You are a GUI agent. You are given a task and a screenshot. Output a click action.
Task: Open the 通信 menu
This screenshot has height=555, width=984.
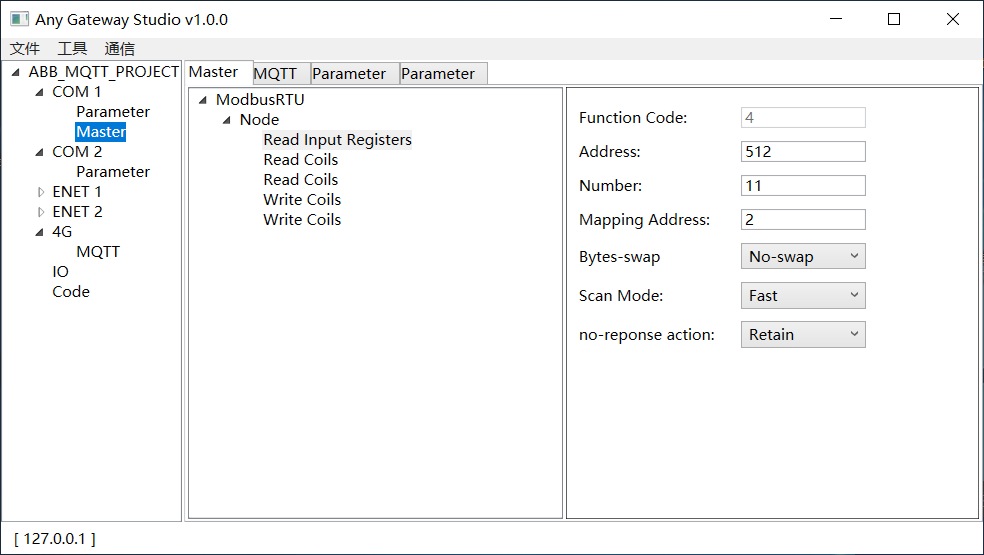click(119, 49)
